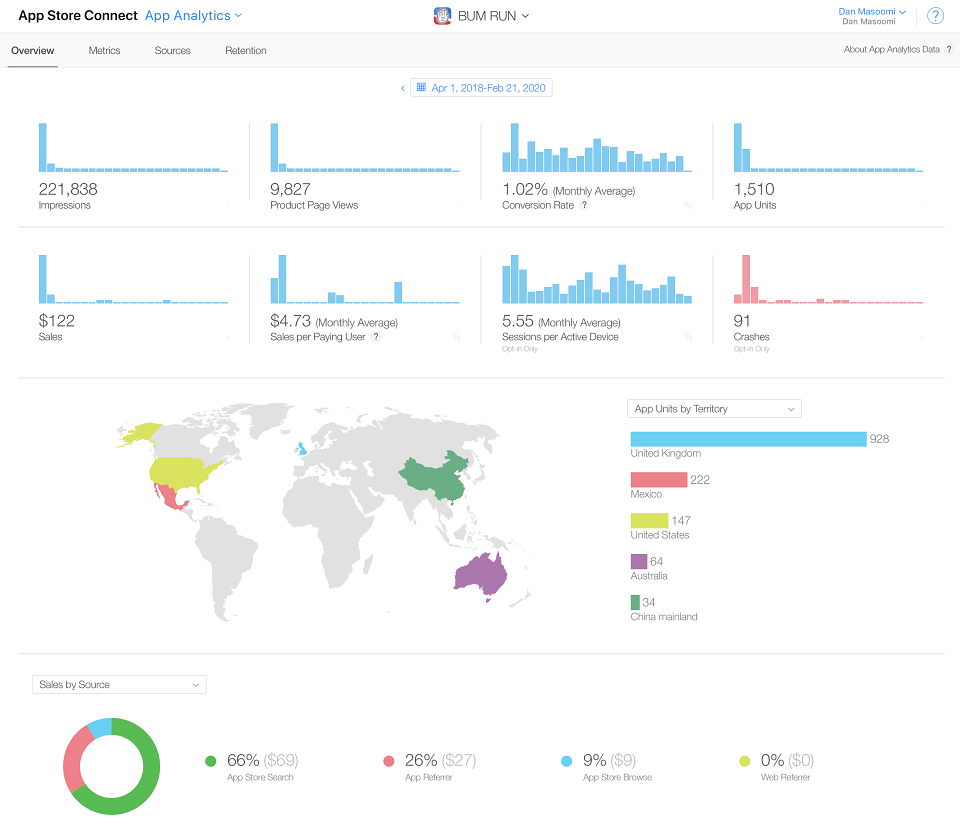The image size is (960, 826).
Task: Click the BUM RUN app icon
Action: point(442,16)
